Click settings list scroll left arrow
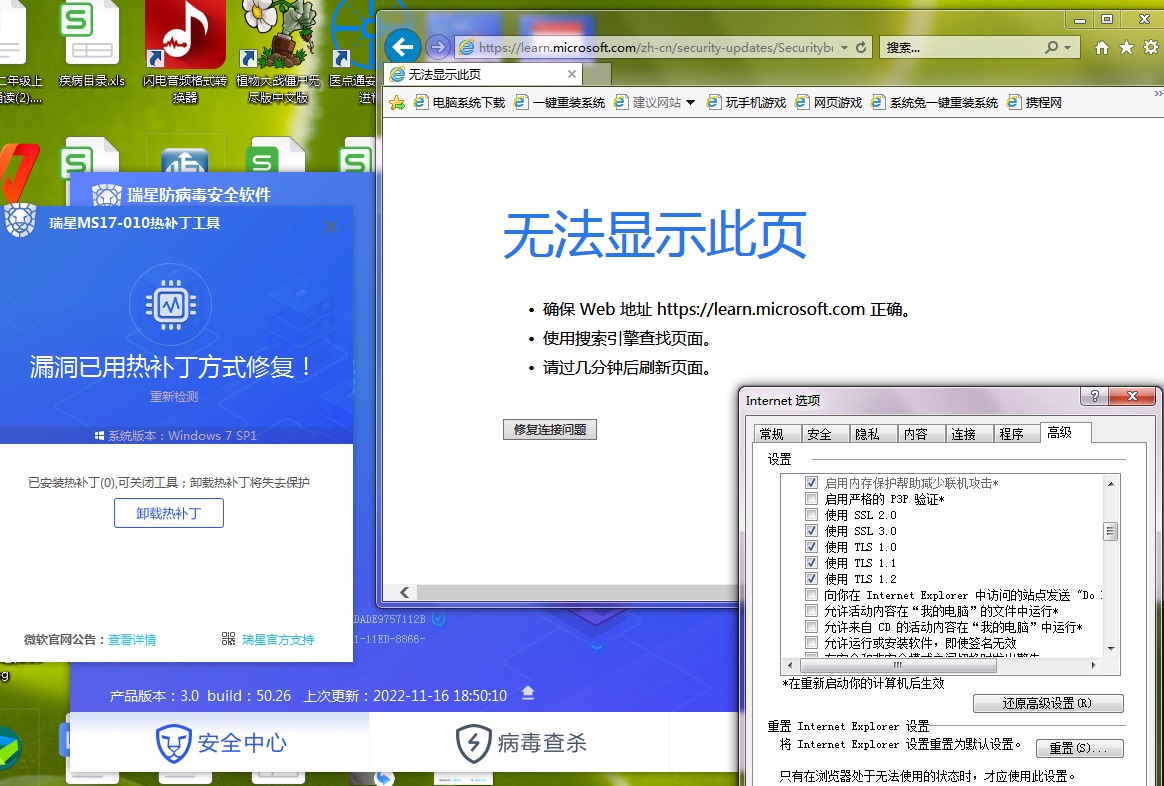This screenshot has height=786, width=1164. pyautogui.click(x=789, y=665)
